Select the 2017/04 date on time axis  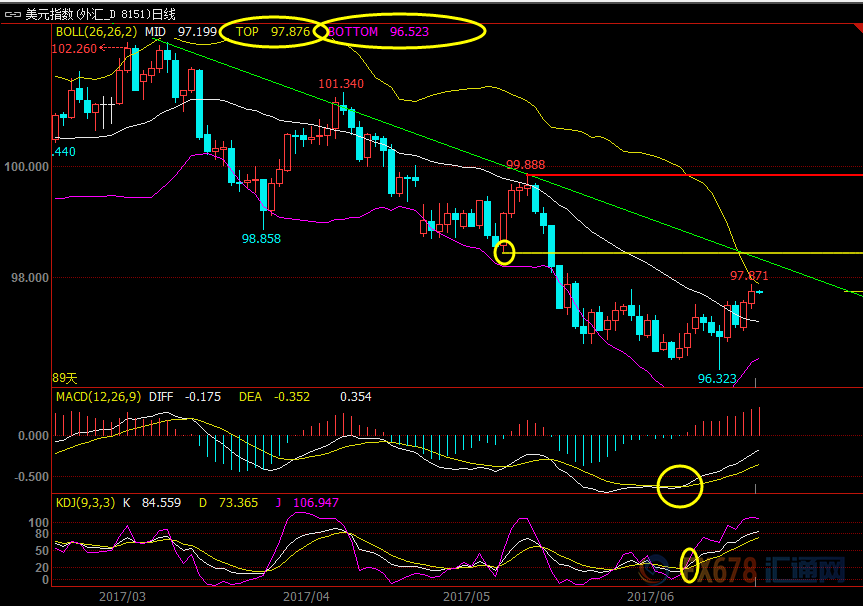pyautogui.click(x=307, y=596)
